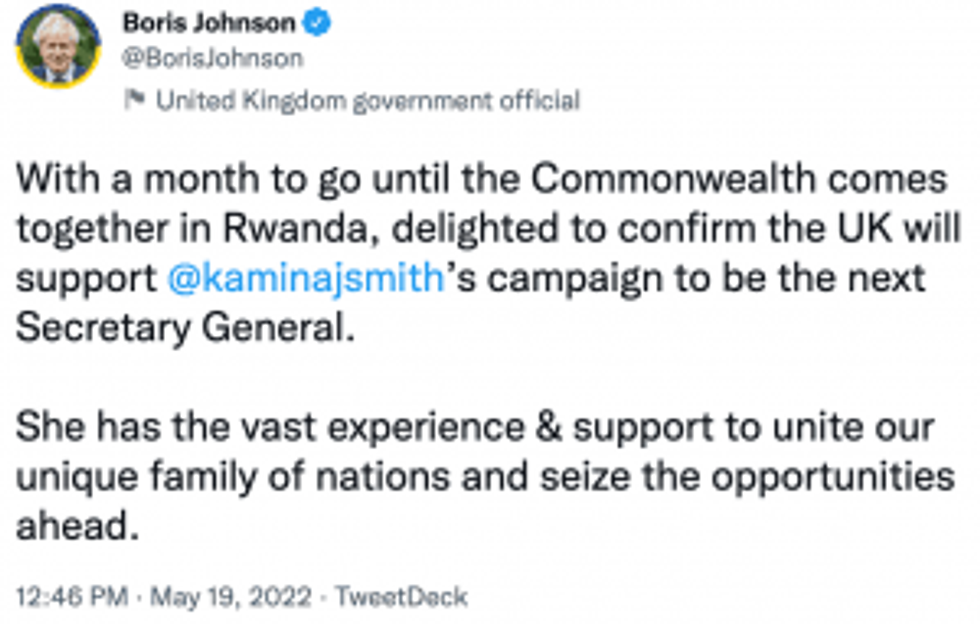Screen dimensions: 980x624
Task: Click the blue verified checkmark badge
Action: click(318, 22)
